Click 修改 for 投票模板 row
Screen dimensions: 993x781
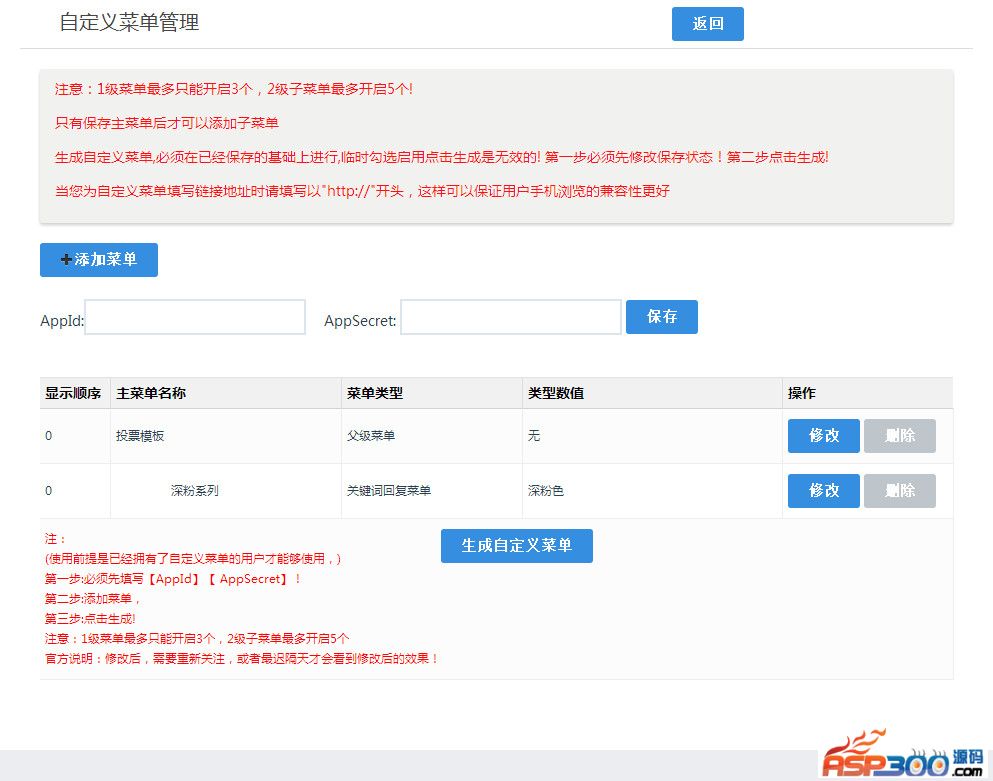[823, 436]
